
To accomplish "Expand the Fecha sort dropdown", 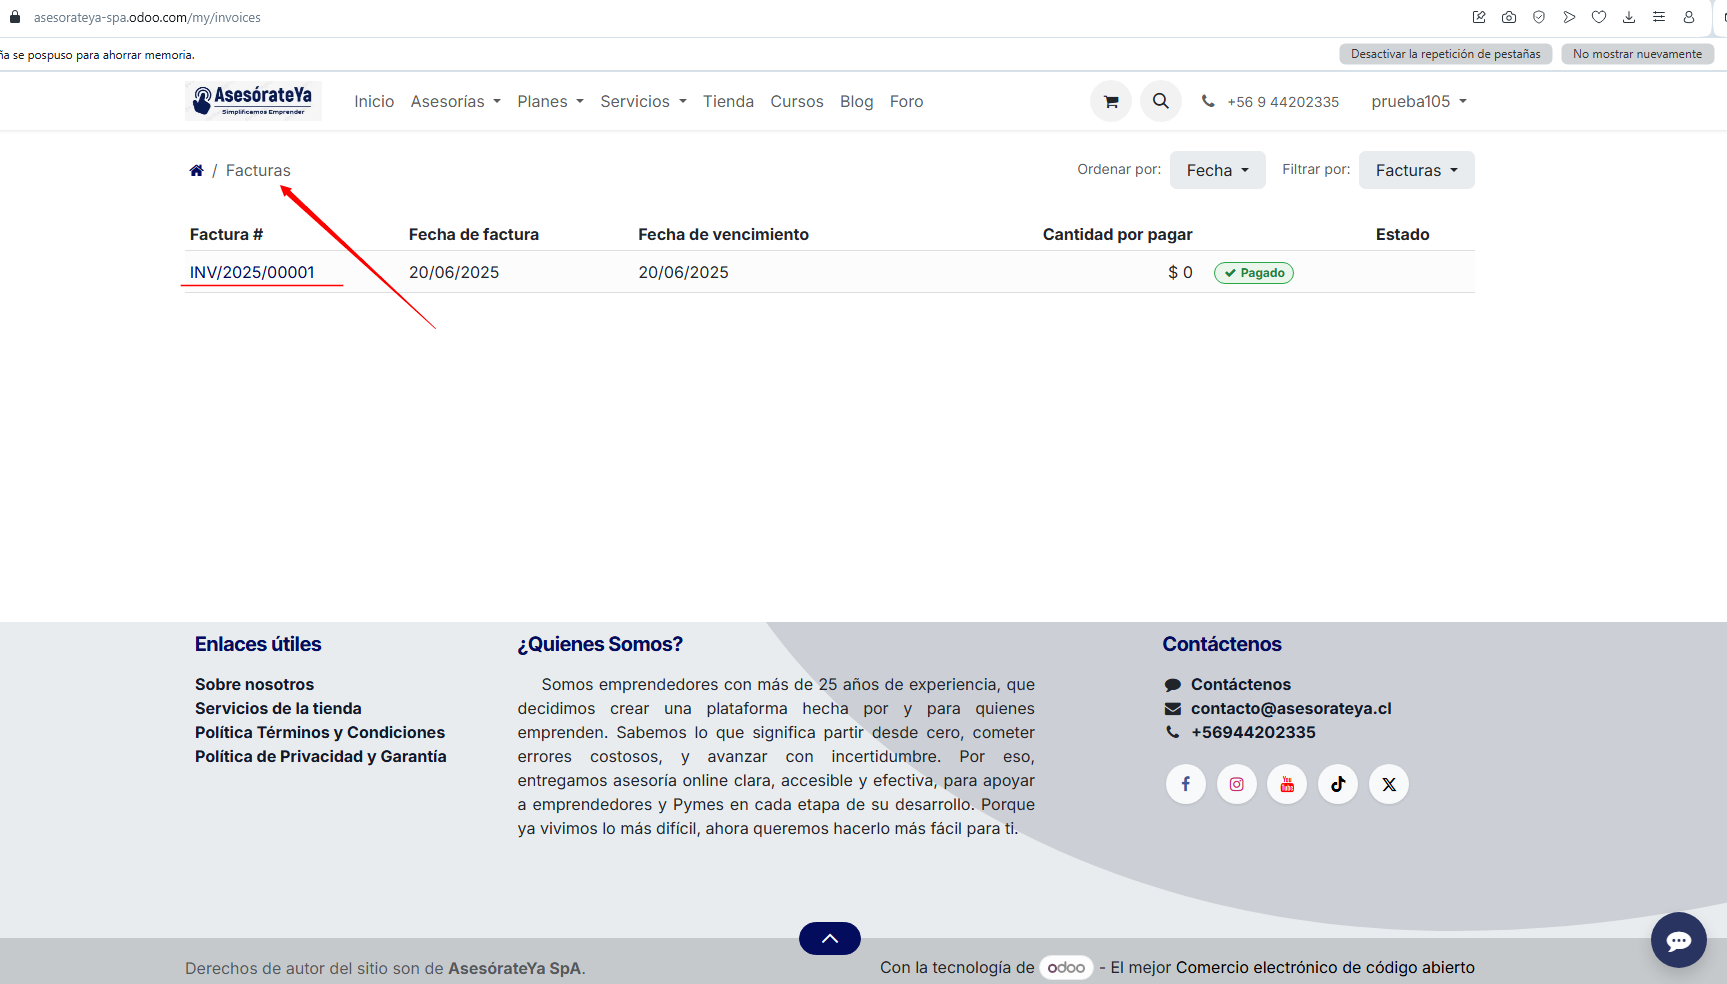I will tap(1217, 170).
